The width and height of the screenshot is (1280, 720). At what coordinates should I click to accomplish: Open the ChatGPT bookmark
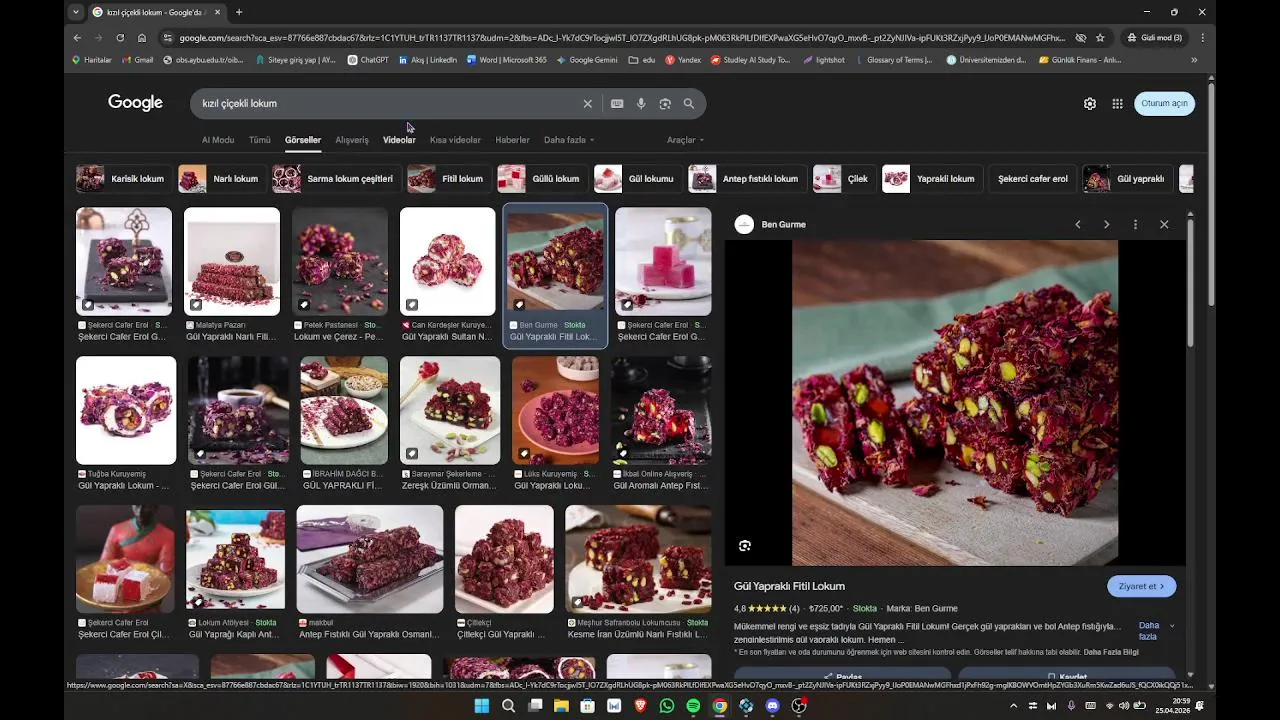tap(368, 60)
